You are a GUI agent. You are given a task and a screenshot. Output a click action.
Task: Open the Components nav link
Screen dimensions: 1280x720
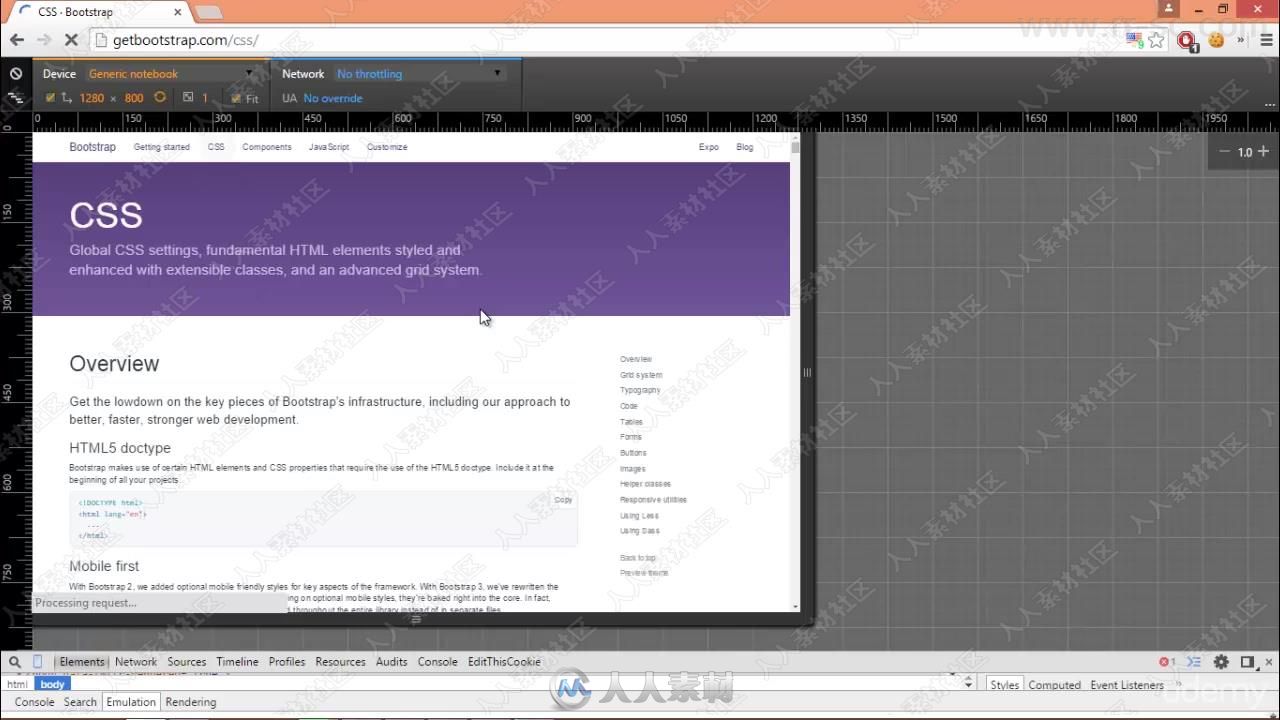point(267,147)
